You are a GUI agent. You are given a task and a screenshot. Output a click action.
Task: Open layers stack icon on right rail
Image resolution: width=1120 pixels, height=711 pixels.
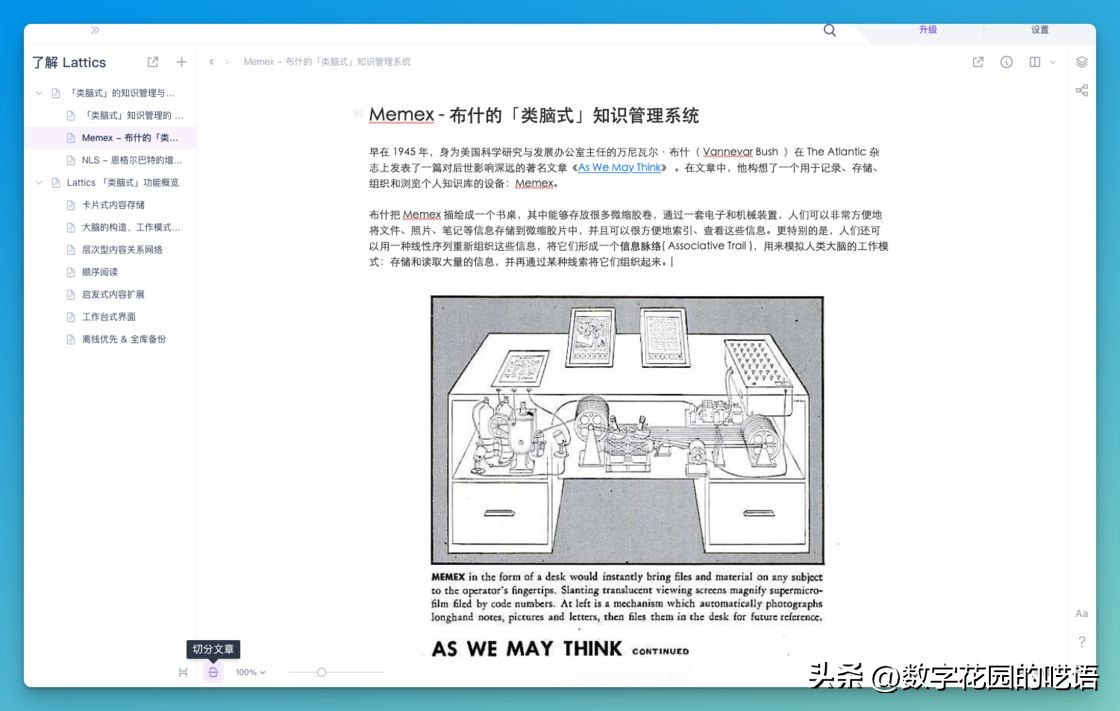(x=1082, y=62)
